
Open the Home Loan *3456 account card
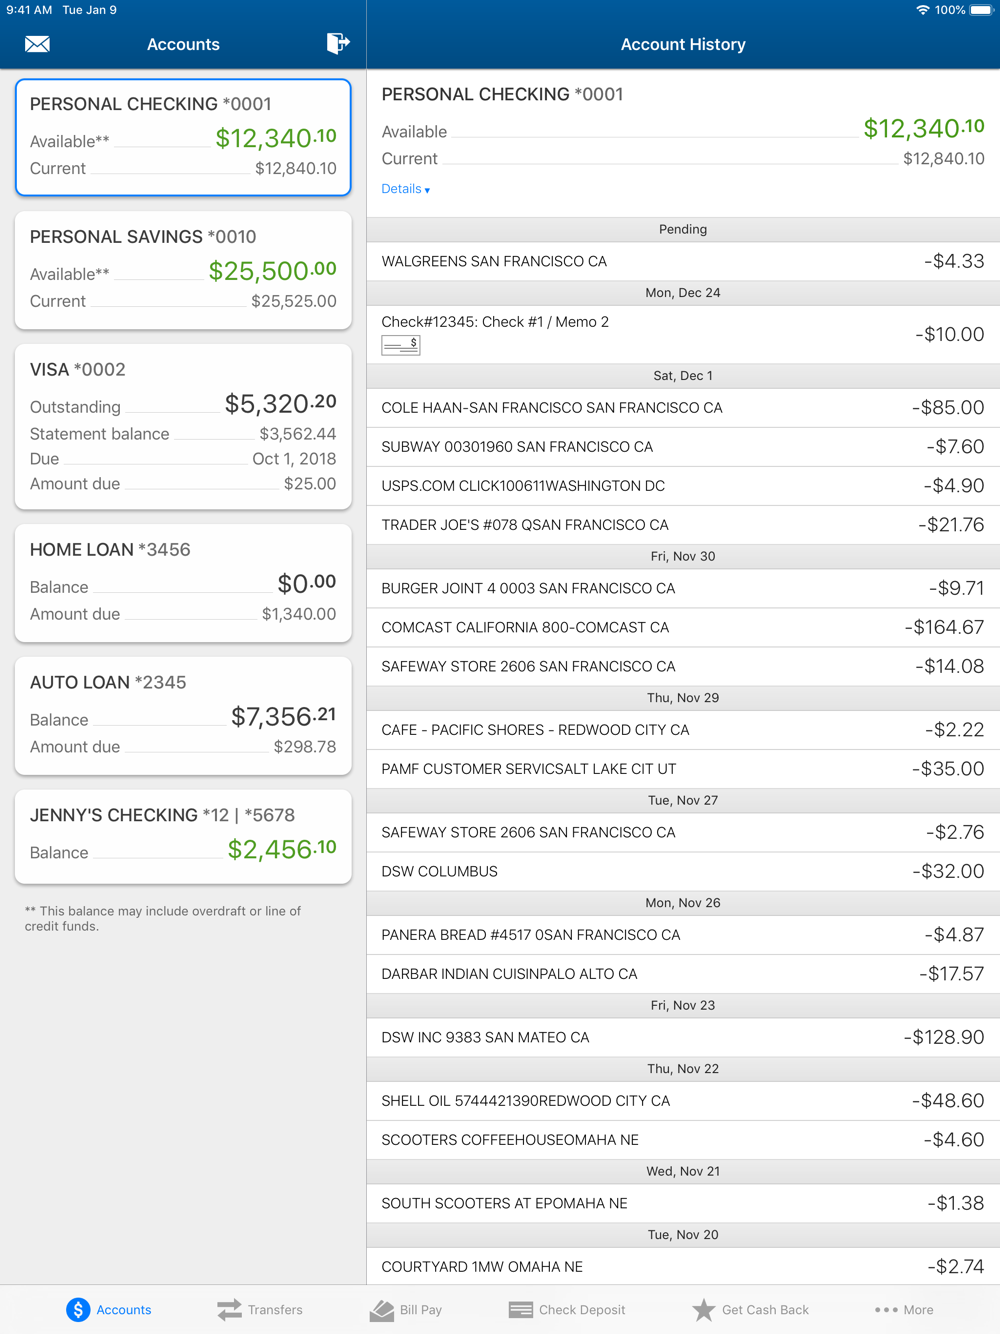(183, 583)
